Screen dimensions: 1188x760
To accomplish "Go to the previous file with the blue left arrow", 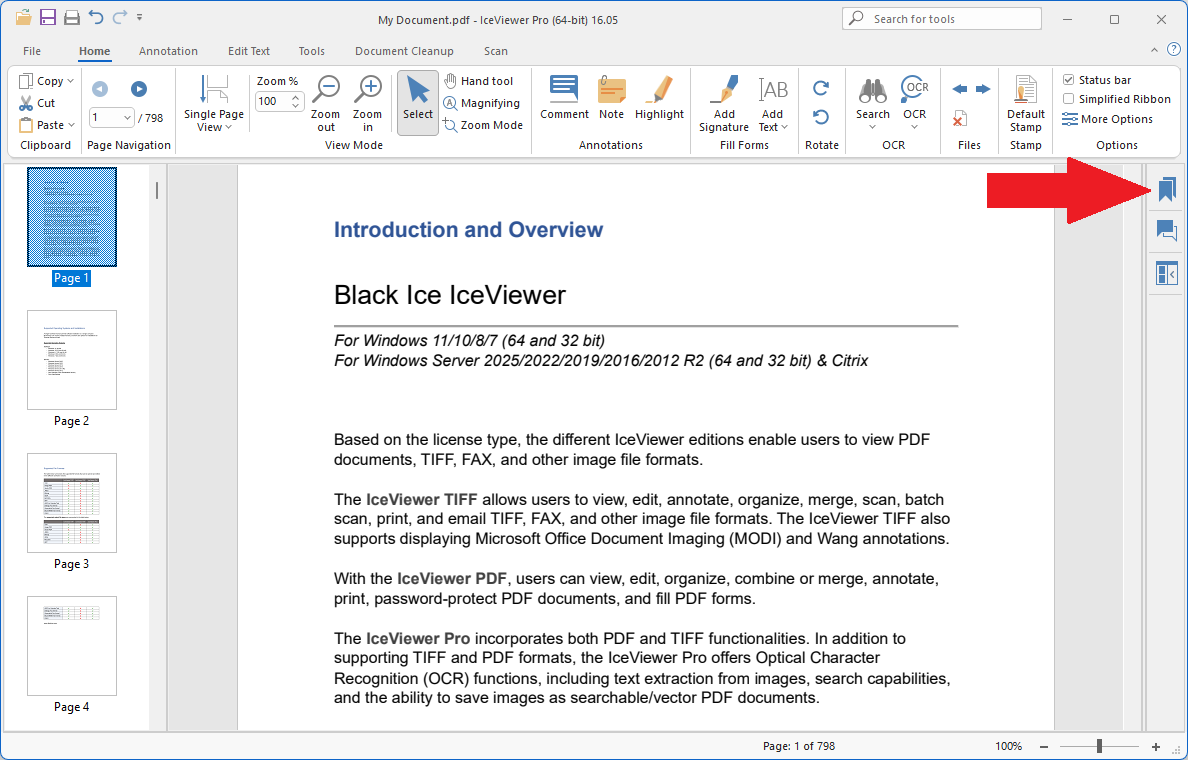I will coord(959,89).
